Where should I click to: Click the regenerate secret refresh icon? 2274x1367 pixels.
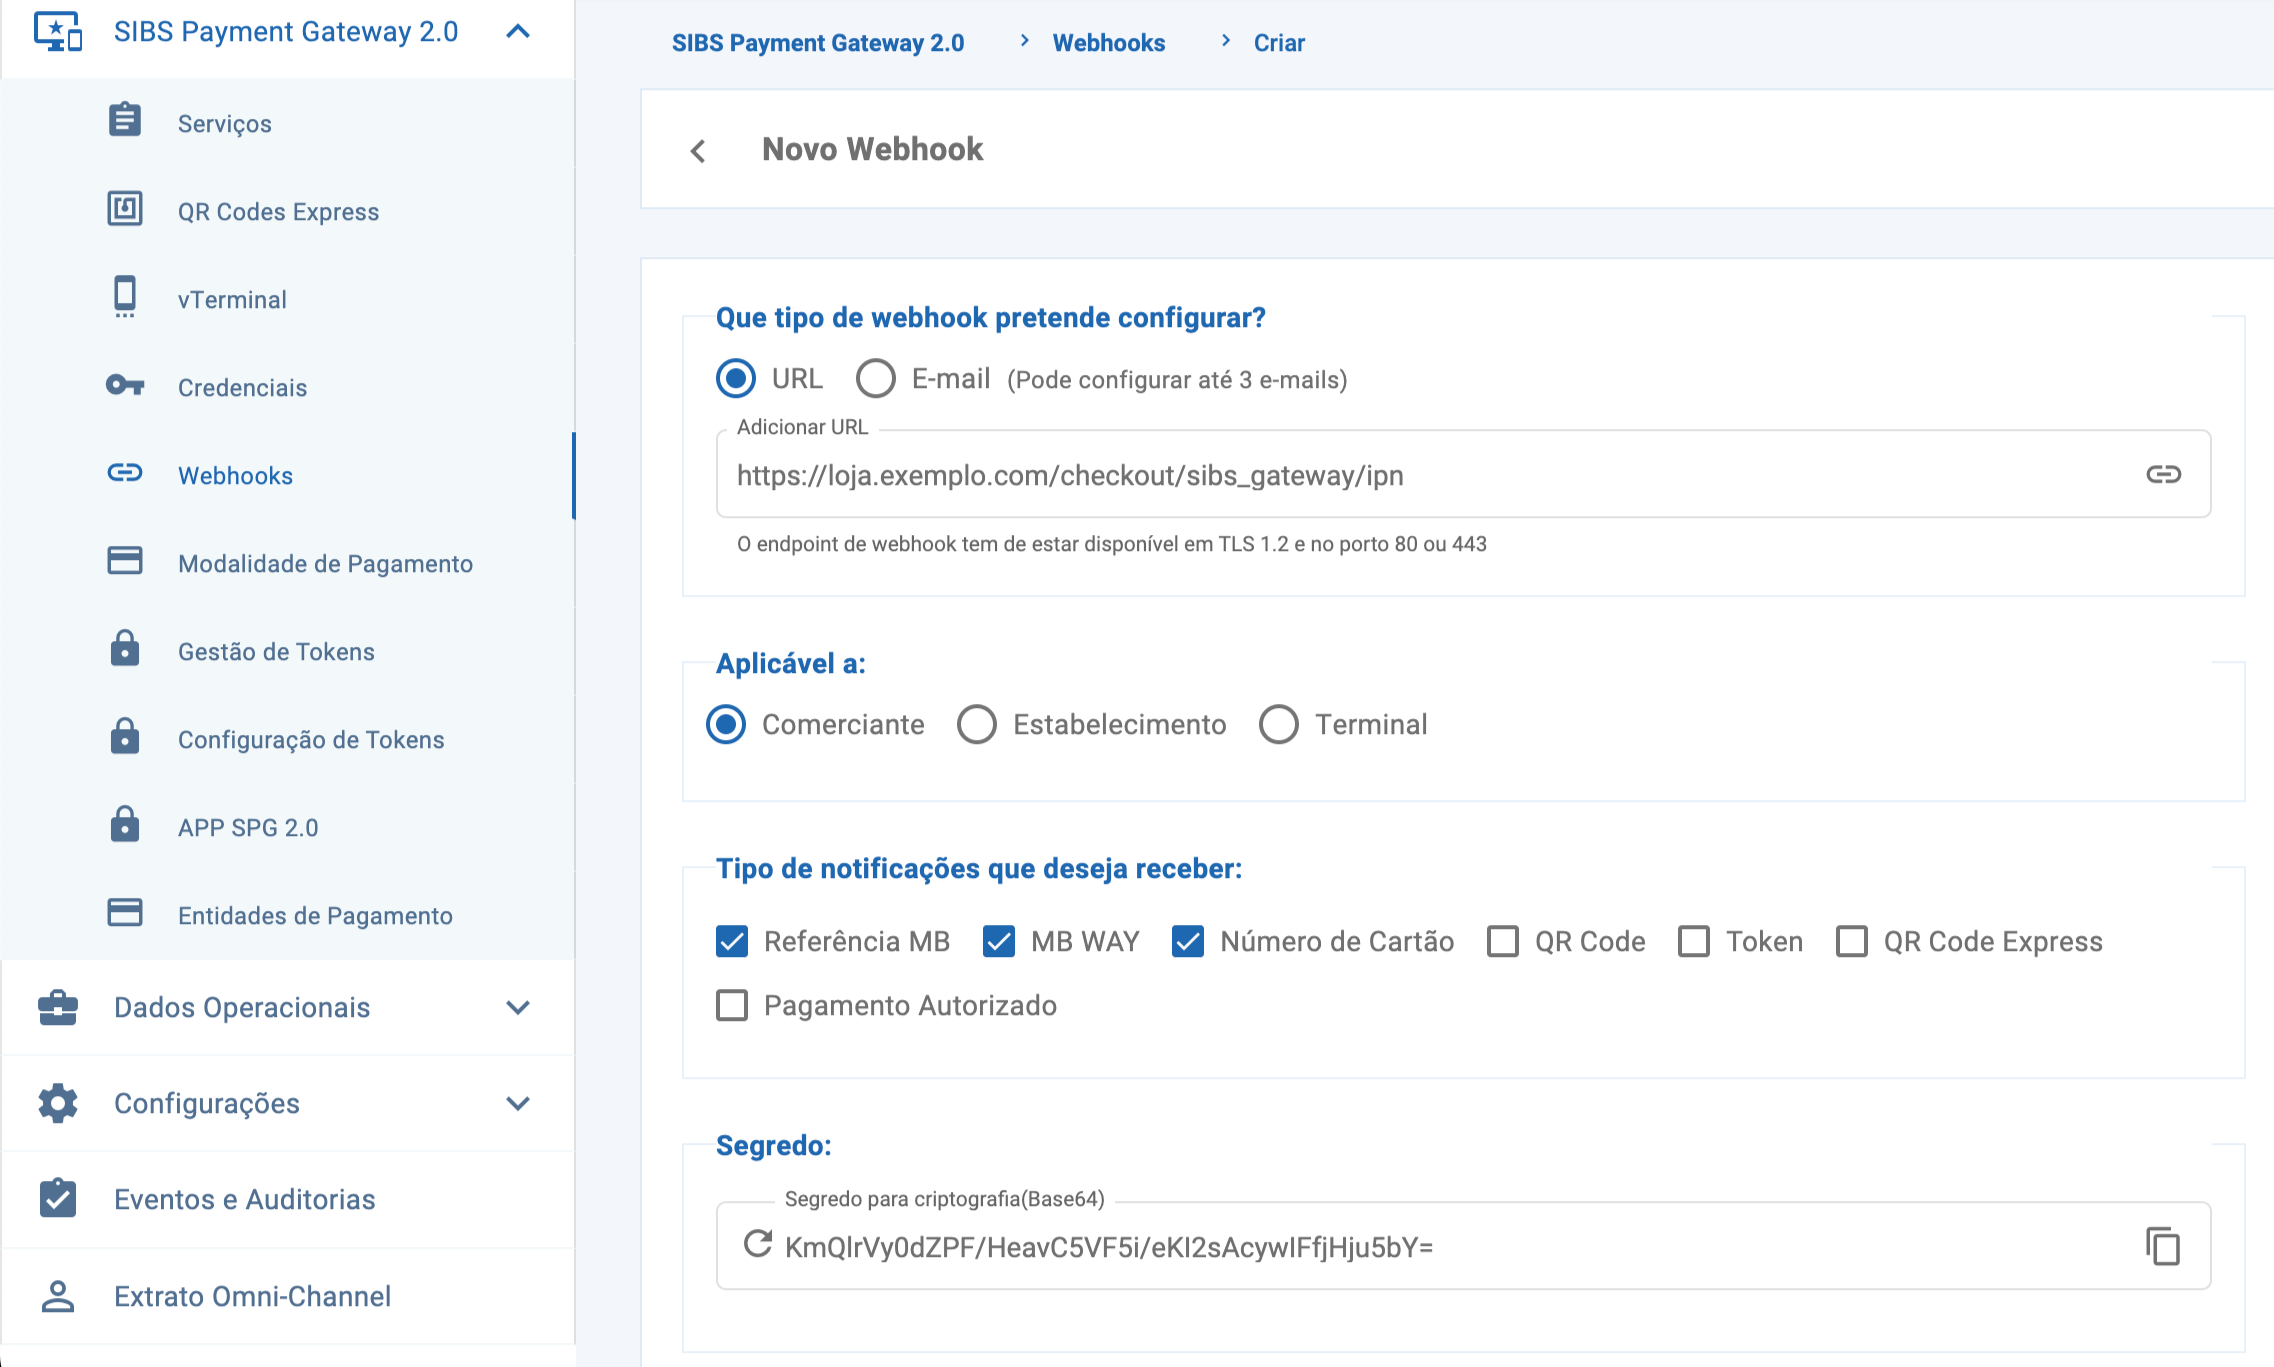point(758,1244)
